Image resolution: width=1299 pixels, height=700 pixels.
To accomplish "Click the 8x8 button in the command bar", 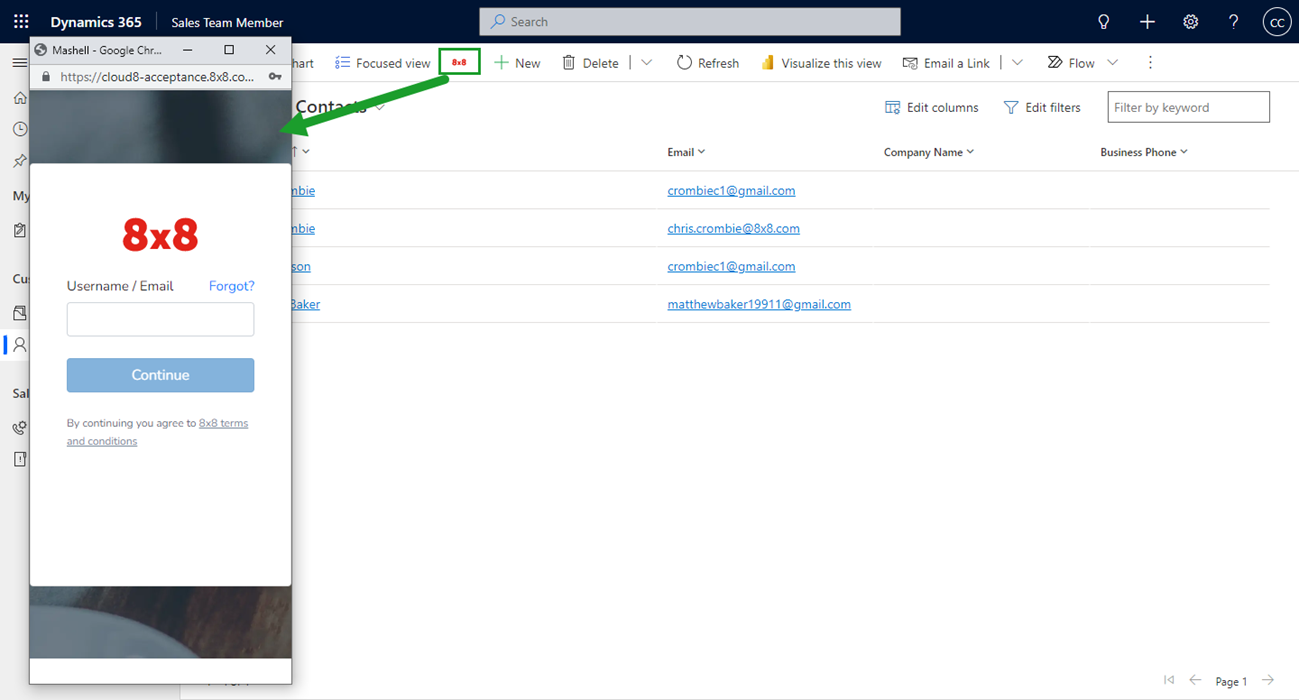I will click(x=460, y=61).
